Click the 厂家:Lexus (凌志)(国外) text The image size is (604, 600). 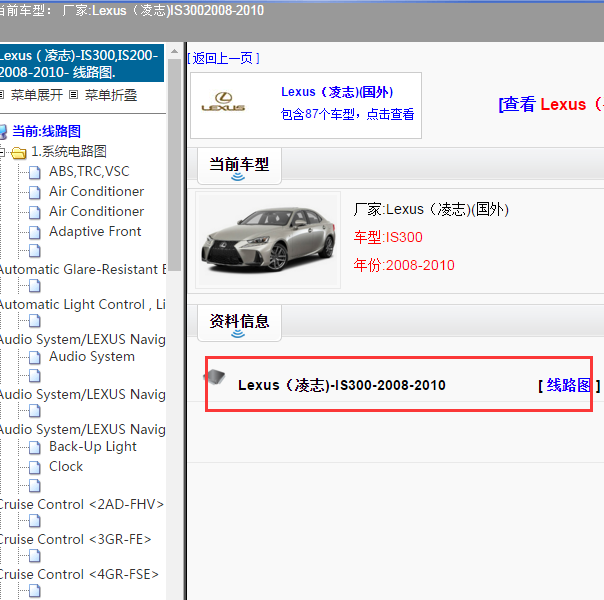[x=431, y=209]
